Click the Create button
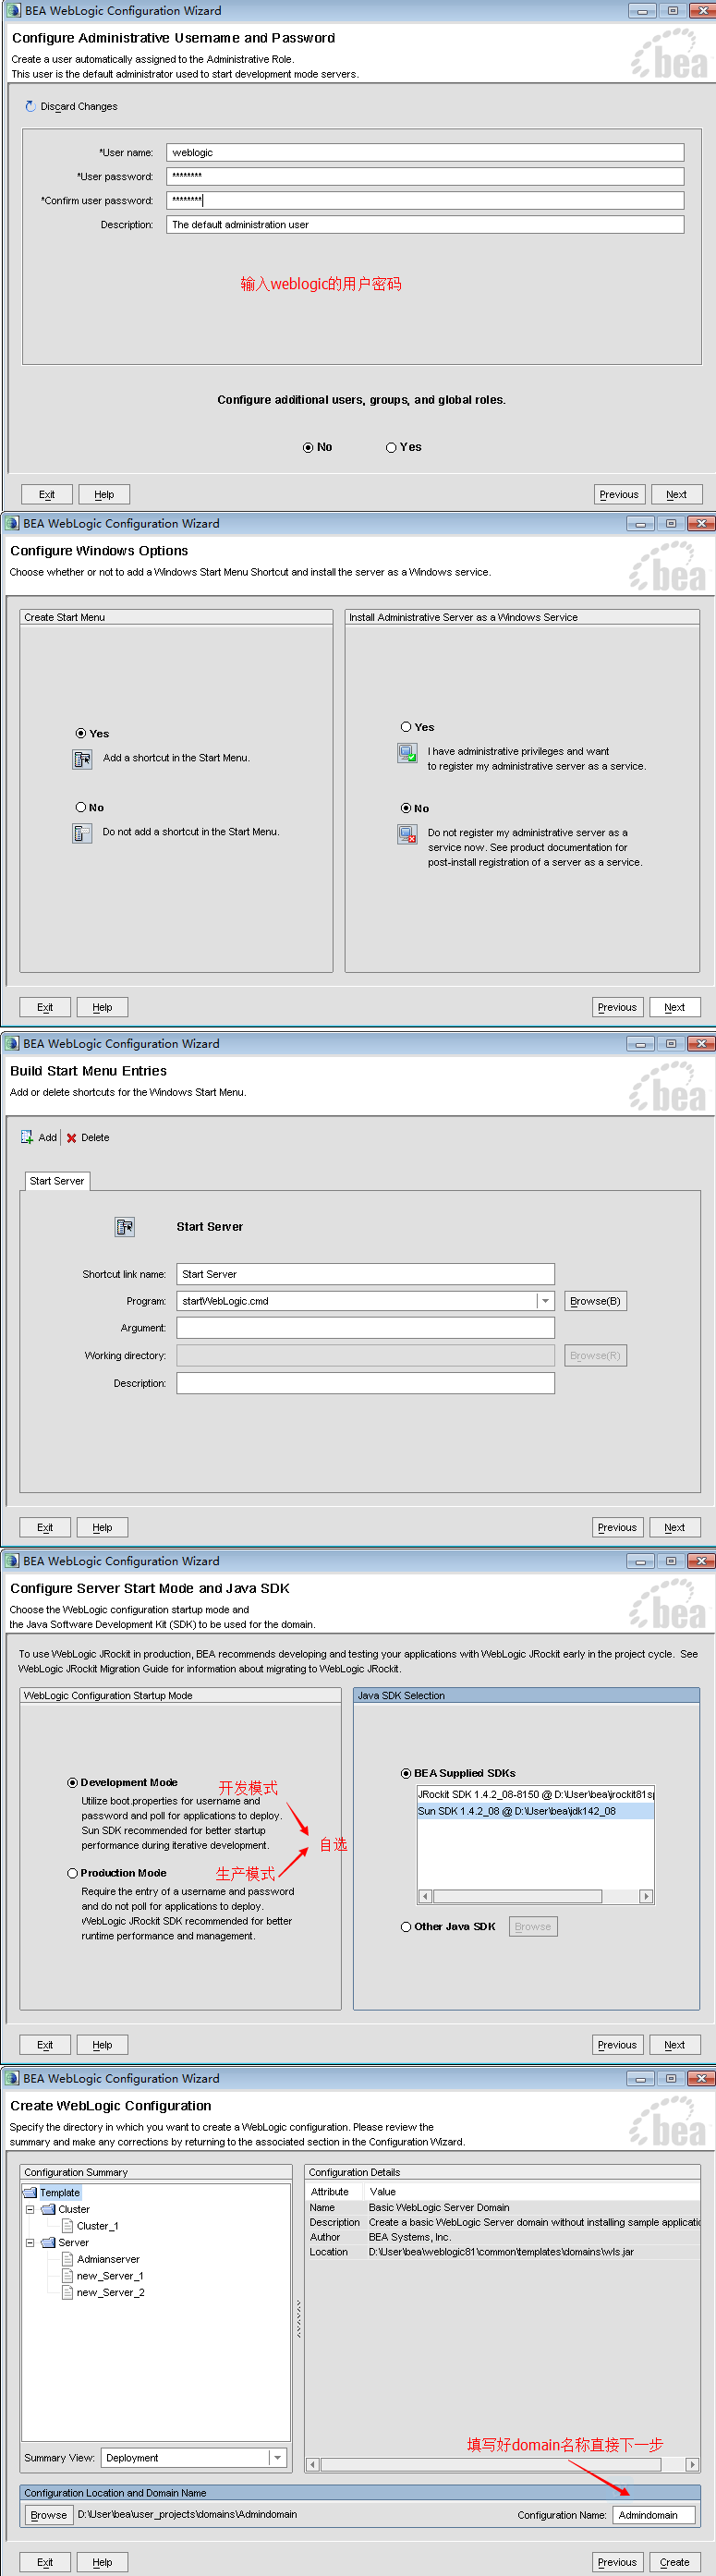The height and width of the screenshot is (2576, 716). point(674,2562)
